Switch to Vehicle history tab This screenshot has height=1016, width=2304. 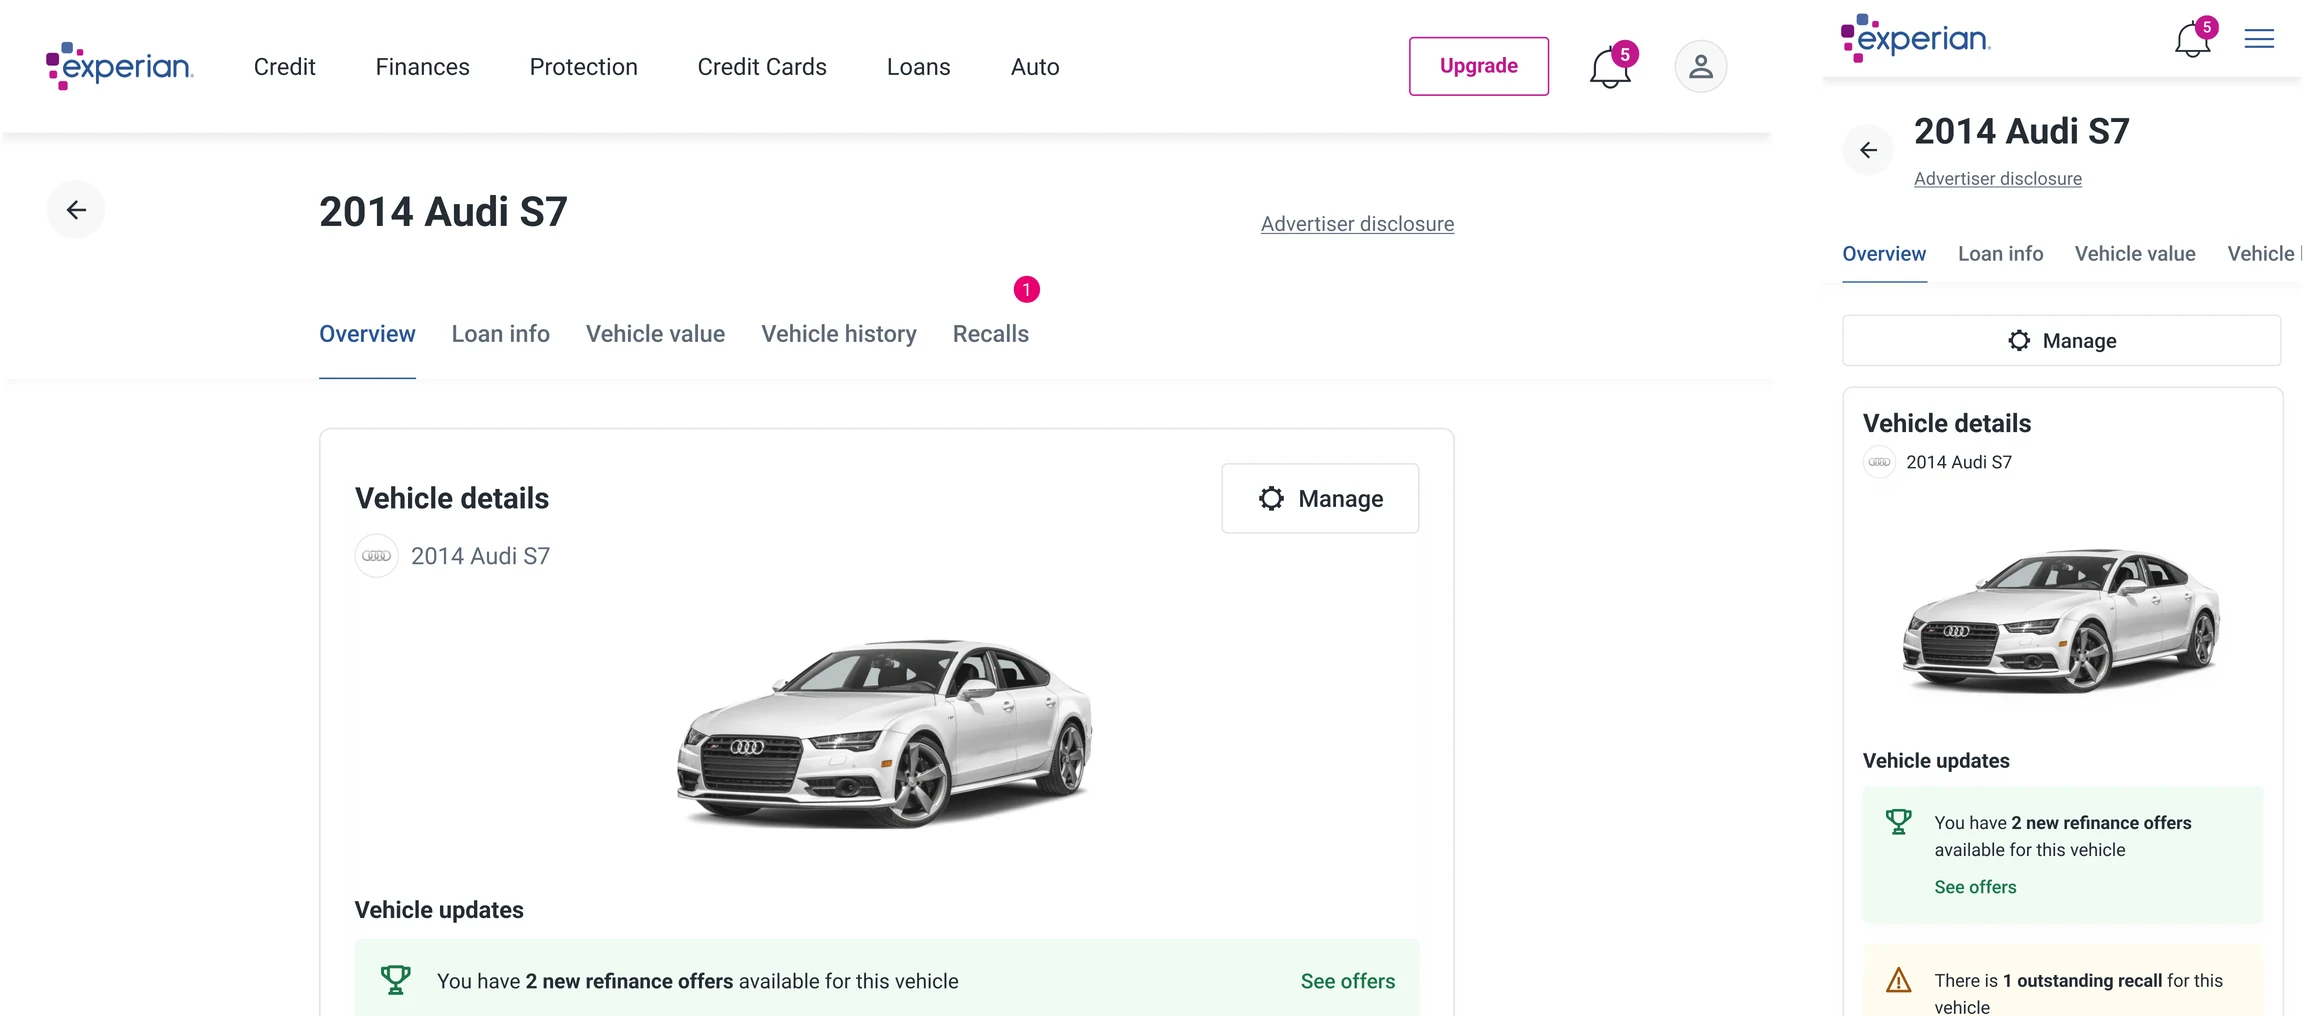click(x=839, y=334)
